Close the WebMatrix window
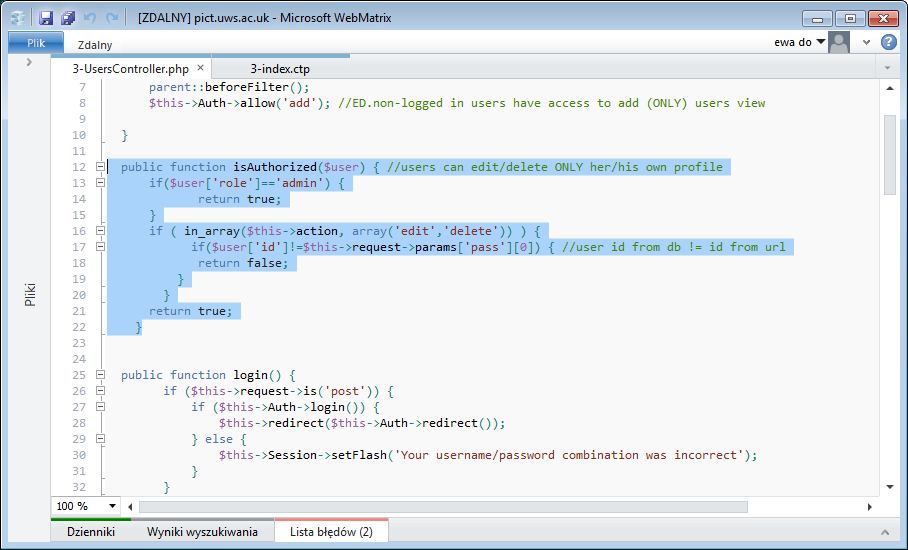 click(884, 19)
